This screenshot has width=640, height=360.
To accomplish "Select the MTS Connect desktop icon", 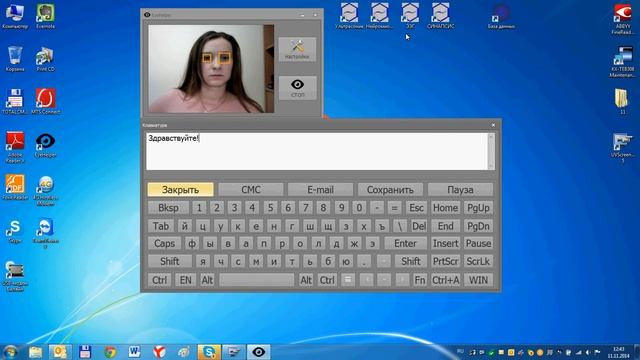I will point(45,101).
